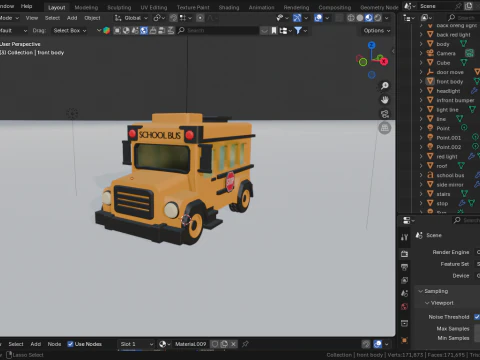This screenshot has width=480, height=360.
Task: Switch perspective/orthographic with grid gizmo icon
Action: 385,128
